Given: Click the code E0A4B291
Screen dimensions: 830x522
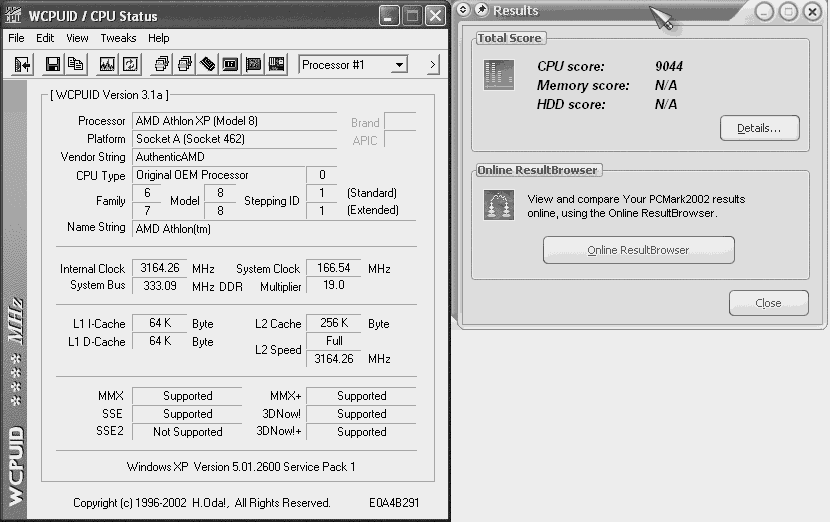Looking at the screenshot, I should [x=394, y=503].
